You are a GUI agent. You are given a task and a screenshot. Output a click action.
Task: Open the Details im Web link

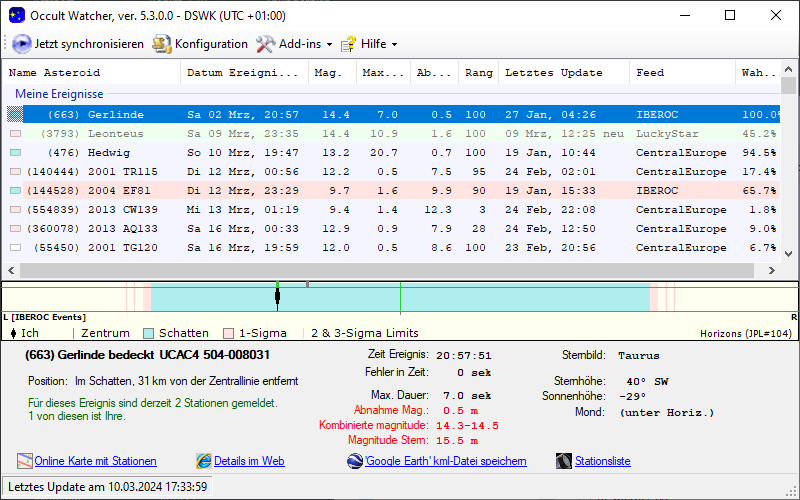(249, 461)
